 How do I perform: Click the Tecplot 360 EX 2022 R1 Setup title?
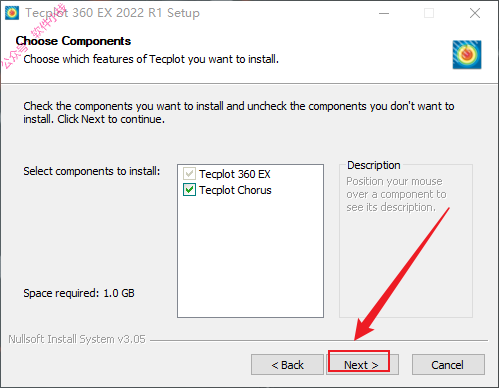(112, 13)
